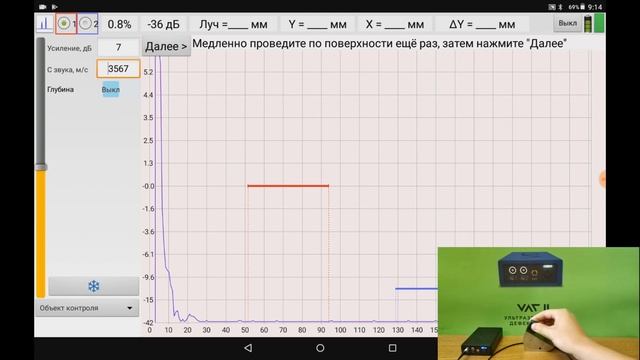Select the red gate line on graph

288,186
